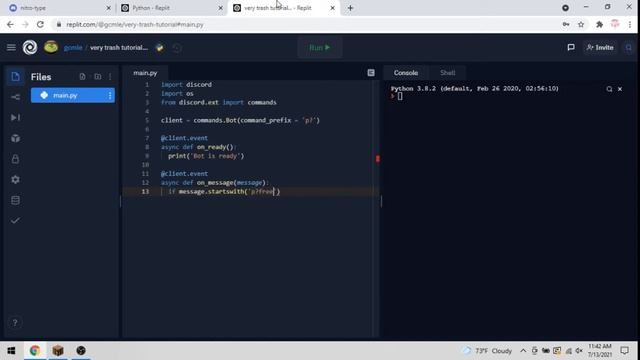Screen dimensions: 640x360
Task: Open the Replit hamburger menu
Action: pyautogui.click(x=11, y=48)
